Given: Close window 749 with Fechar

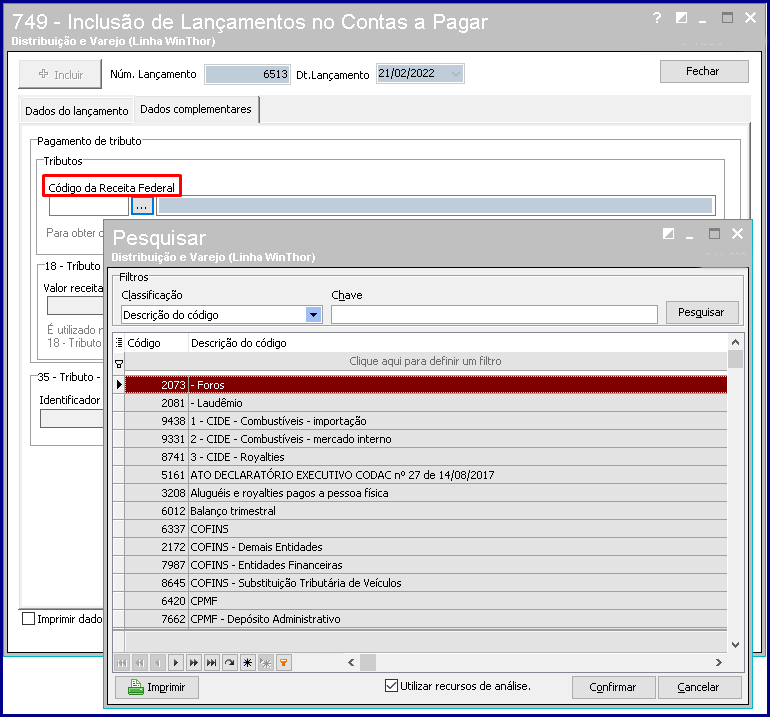Looking at the screenshot, I should tap(704, 72).
